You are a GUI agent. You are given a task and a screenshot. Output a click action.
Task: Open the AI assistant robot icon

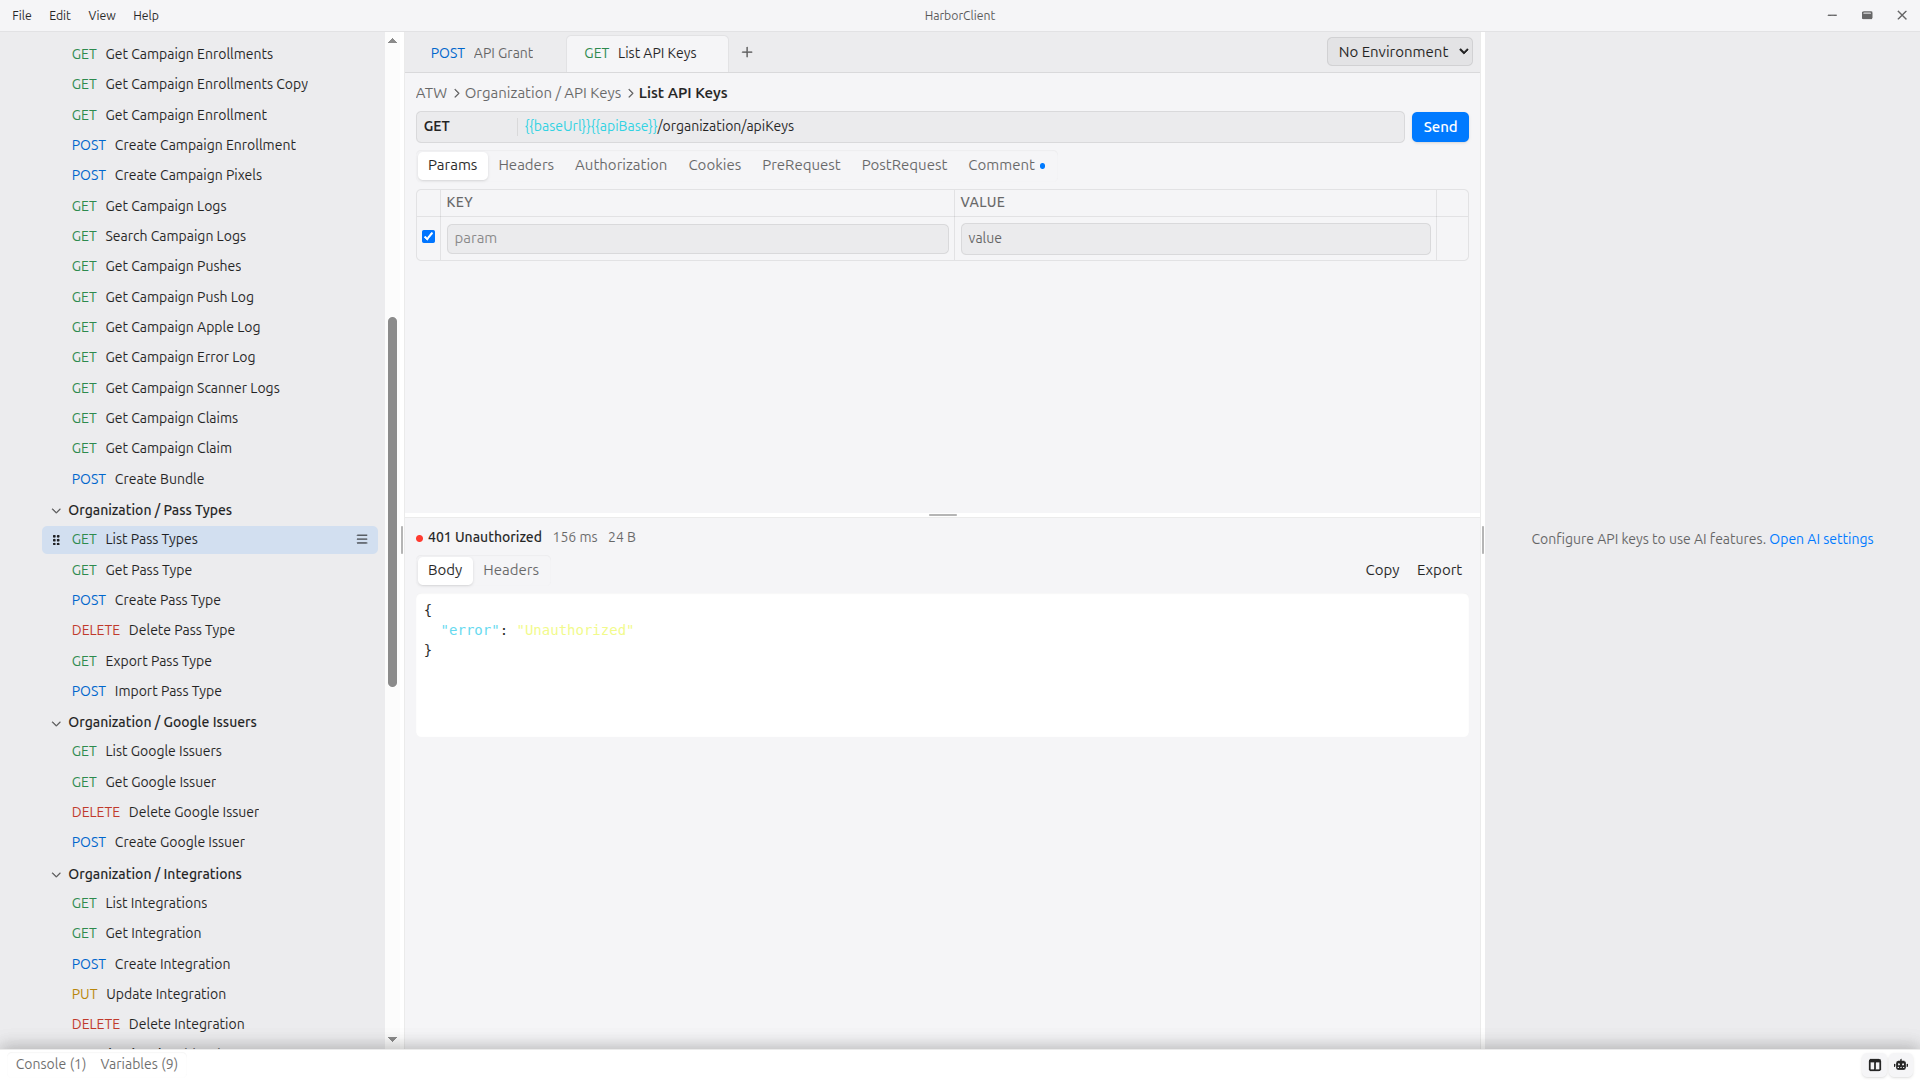click(x=1901, y=1065)
